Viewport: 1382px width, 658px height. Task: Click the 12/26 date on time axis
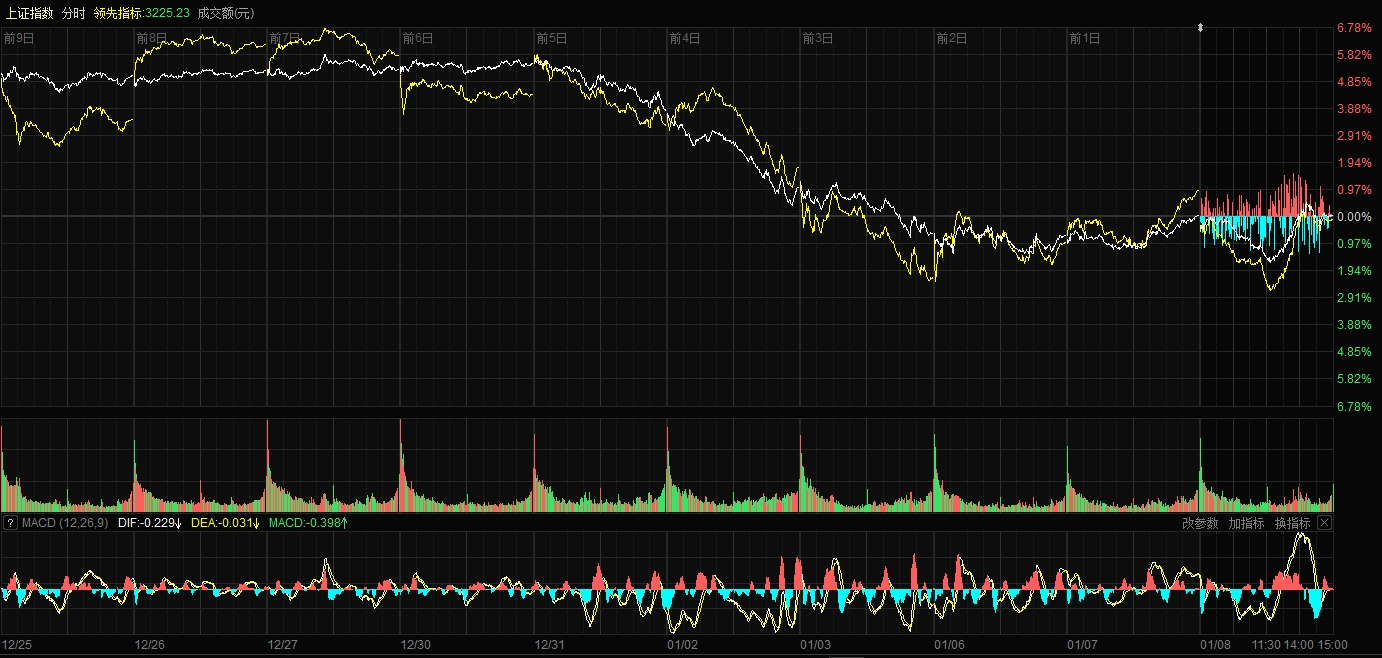[150, 645]
